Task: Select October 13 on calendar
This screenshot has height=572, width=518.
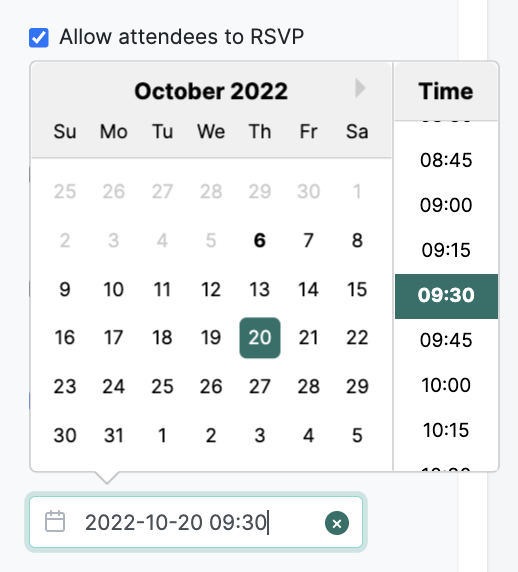Action: (x=260, y=289)
